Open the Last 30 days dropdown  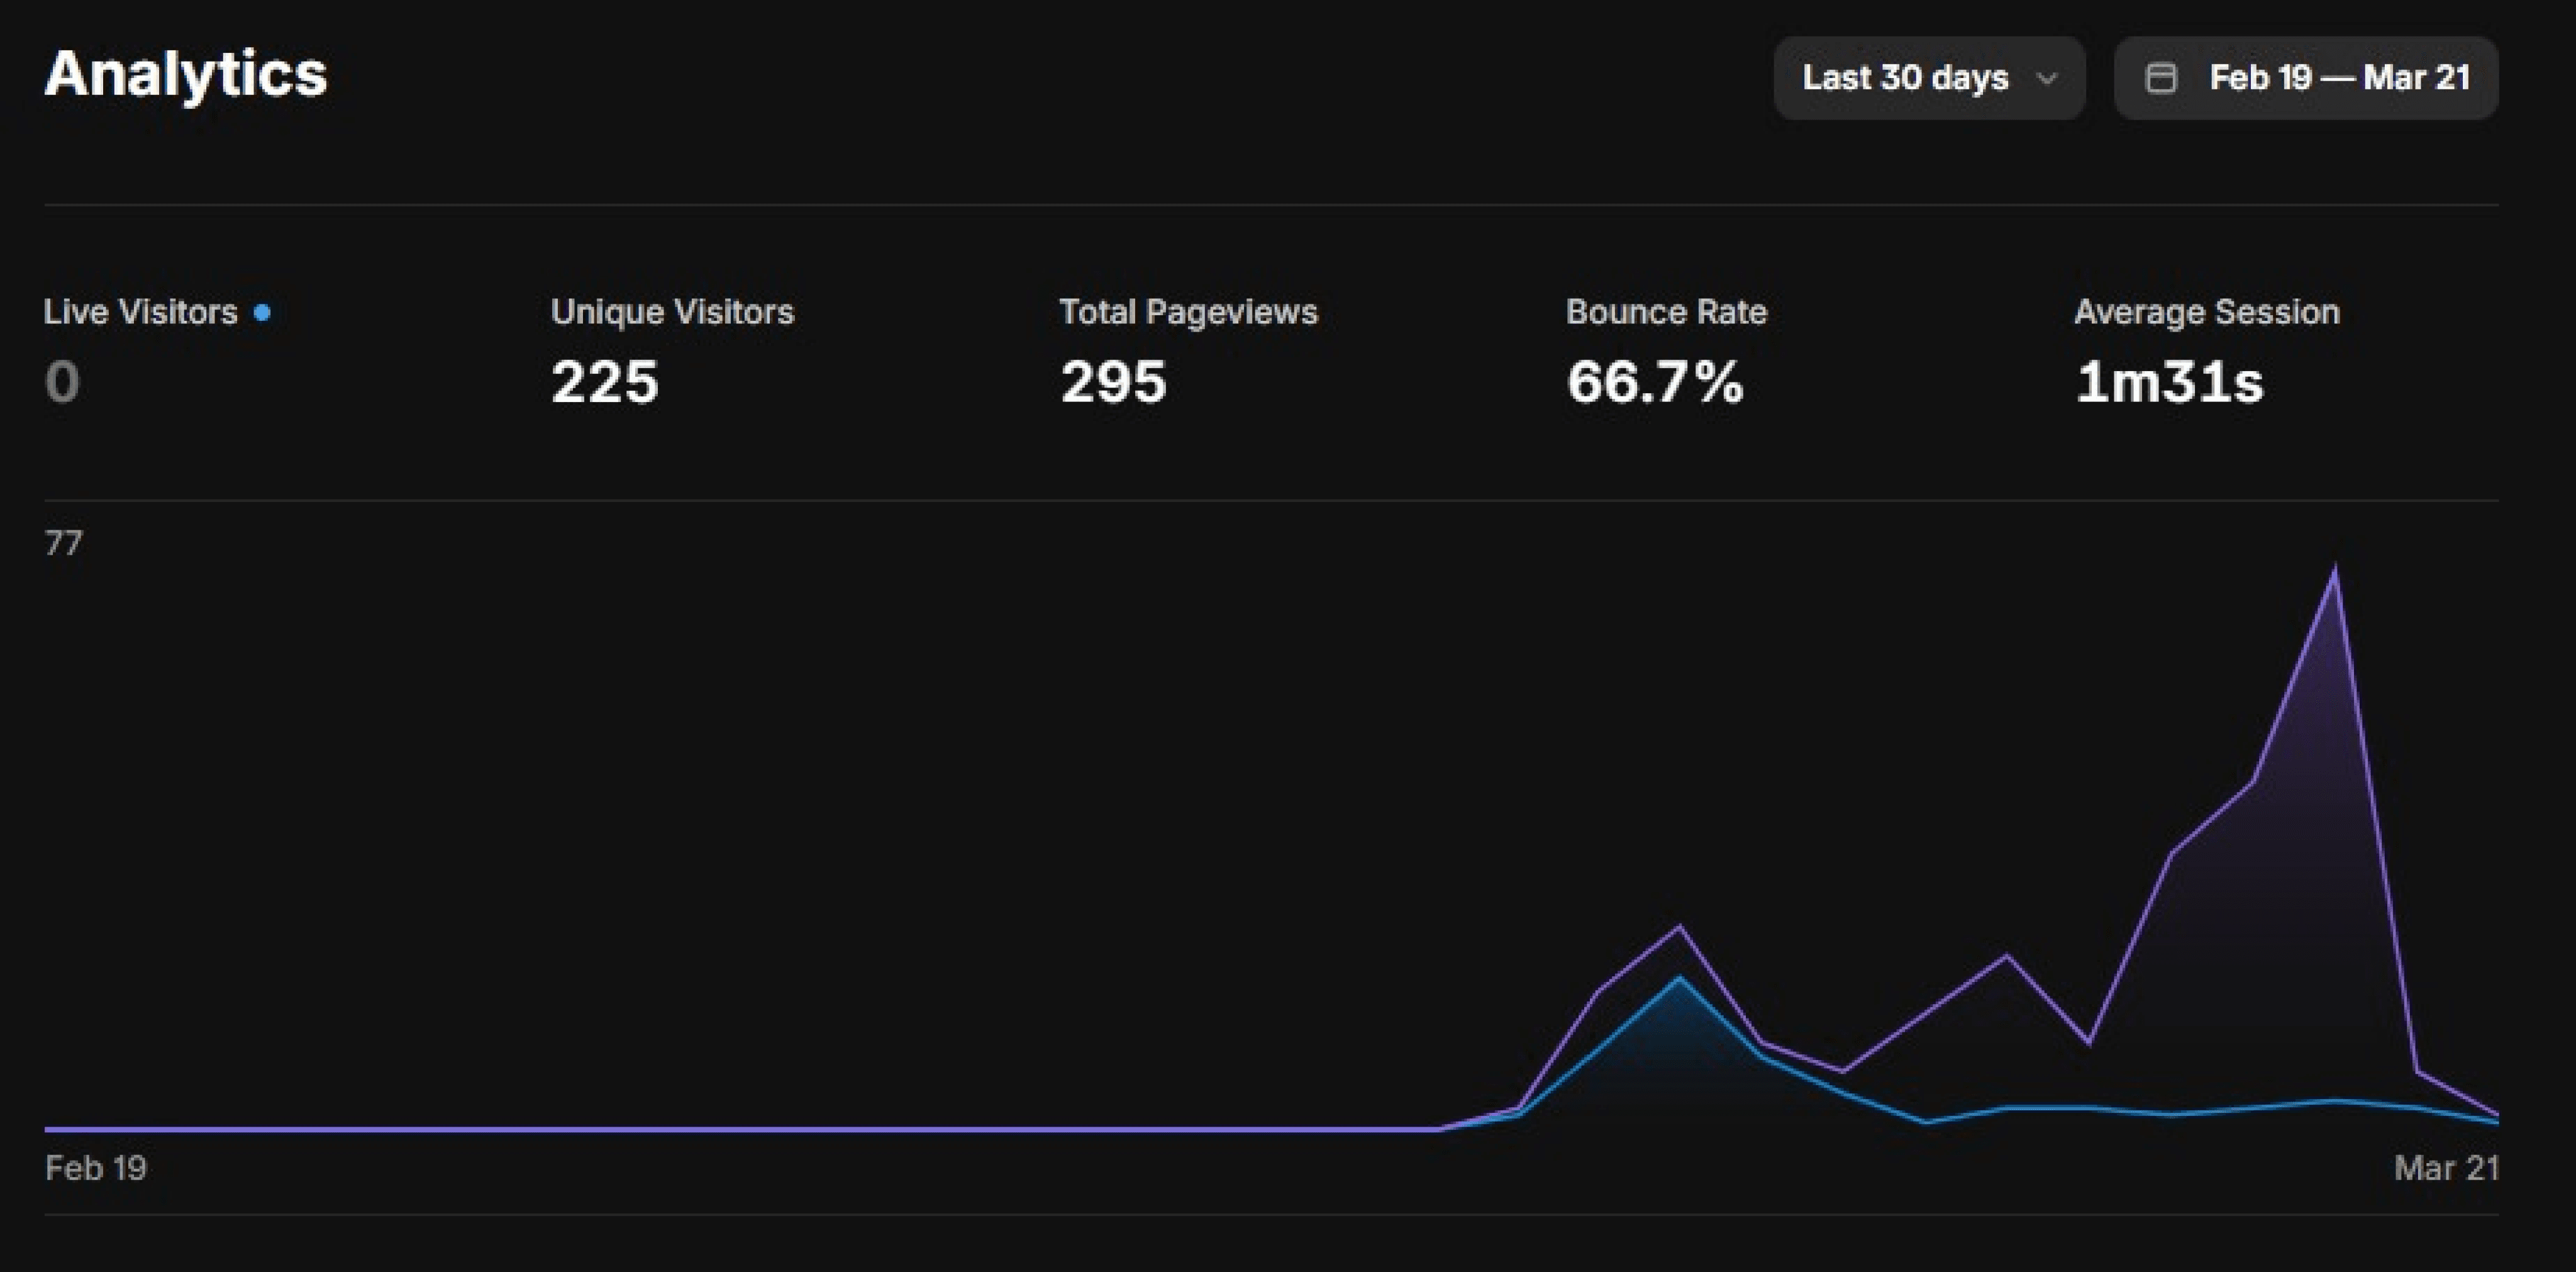pos(1906,78)
